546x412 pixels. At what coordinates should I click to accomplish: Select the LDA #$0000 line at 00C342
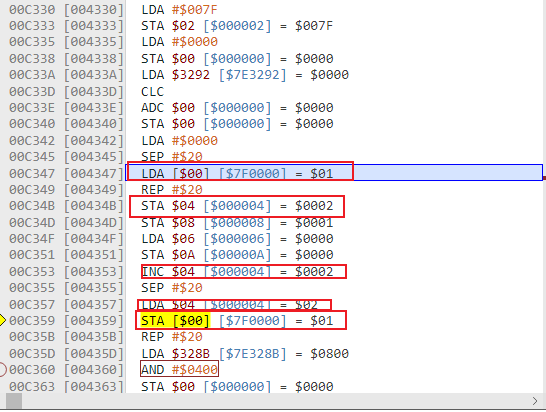179,140
